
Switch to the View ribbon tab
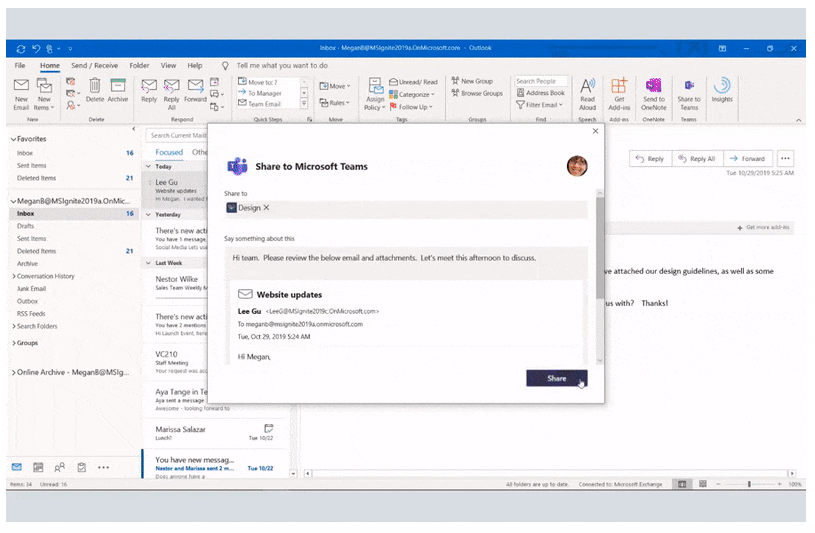tap(168, 66)
